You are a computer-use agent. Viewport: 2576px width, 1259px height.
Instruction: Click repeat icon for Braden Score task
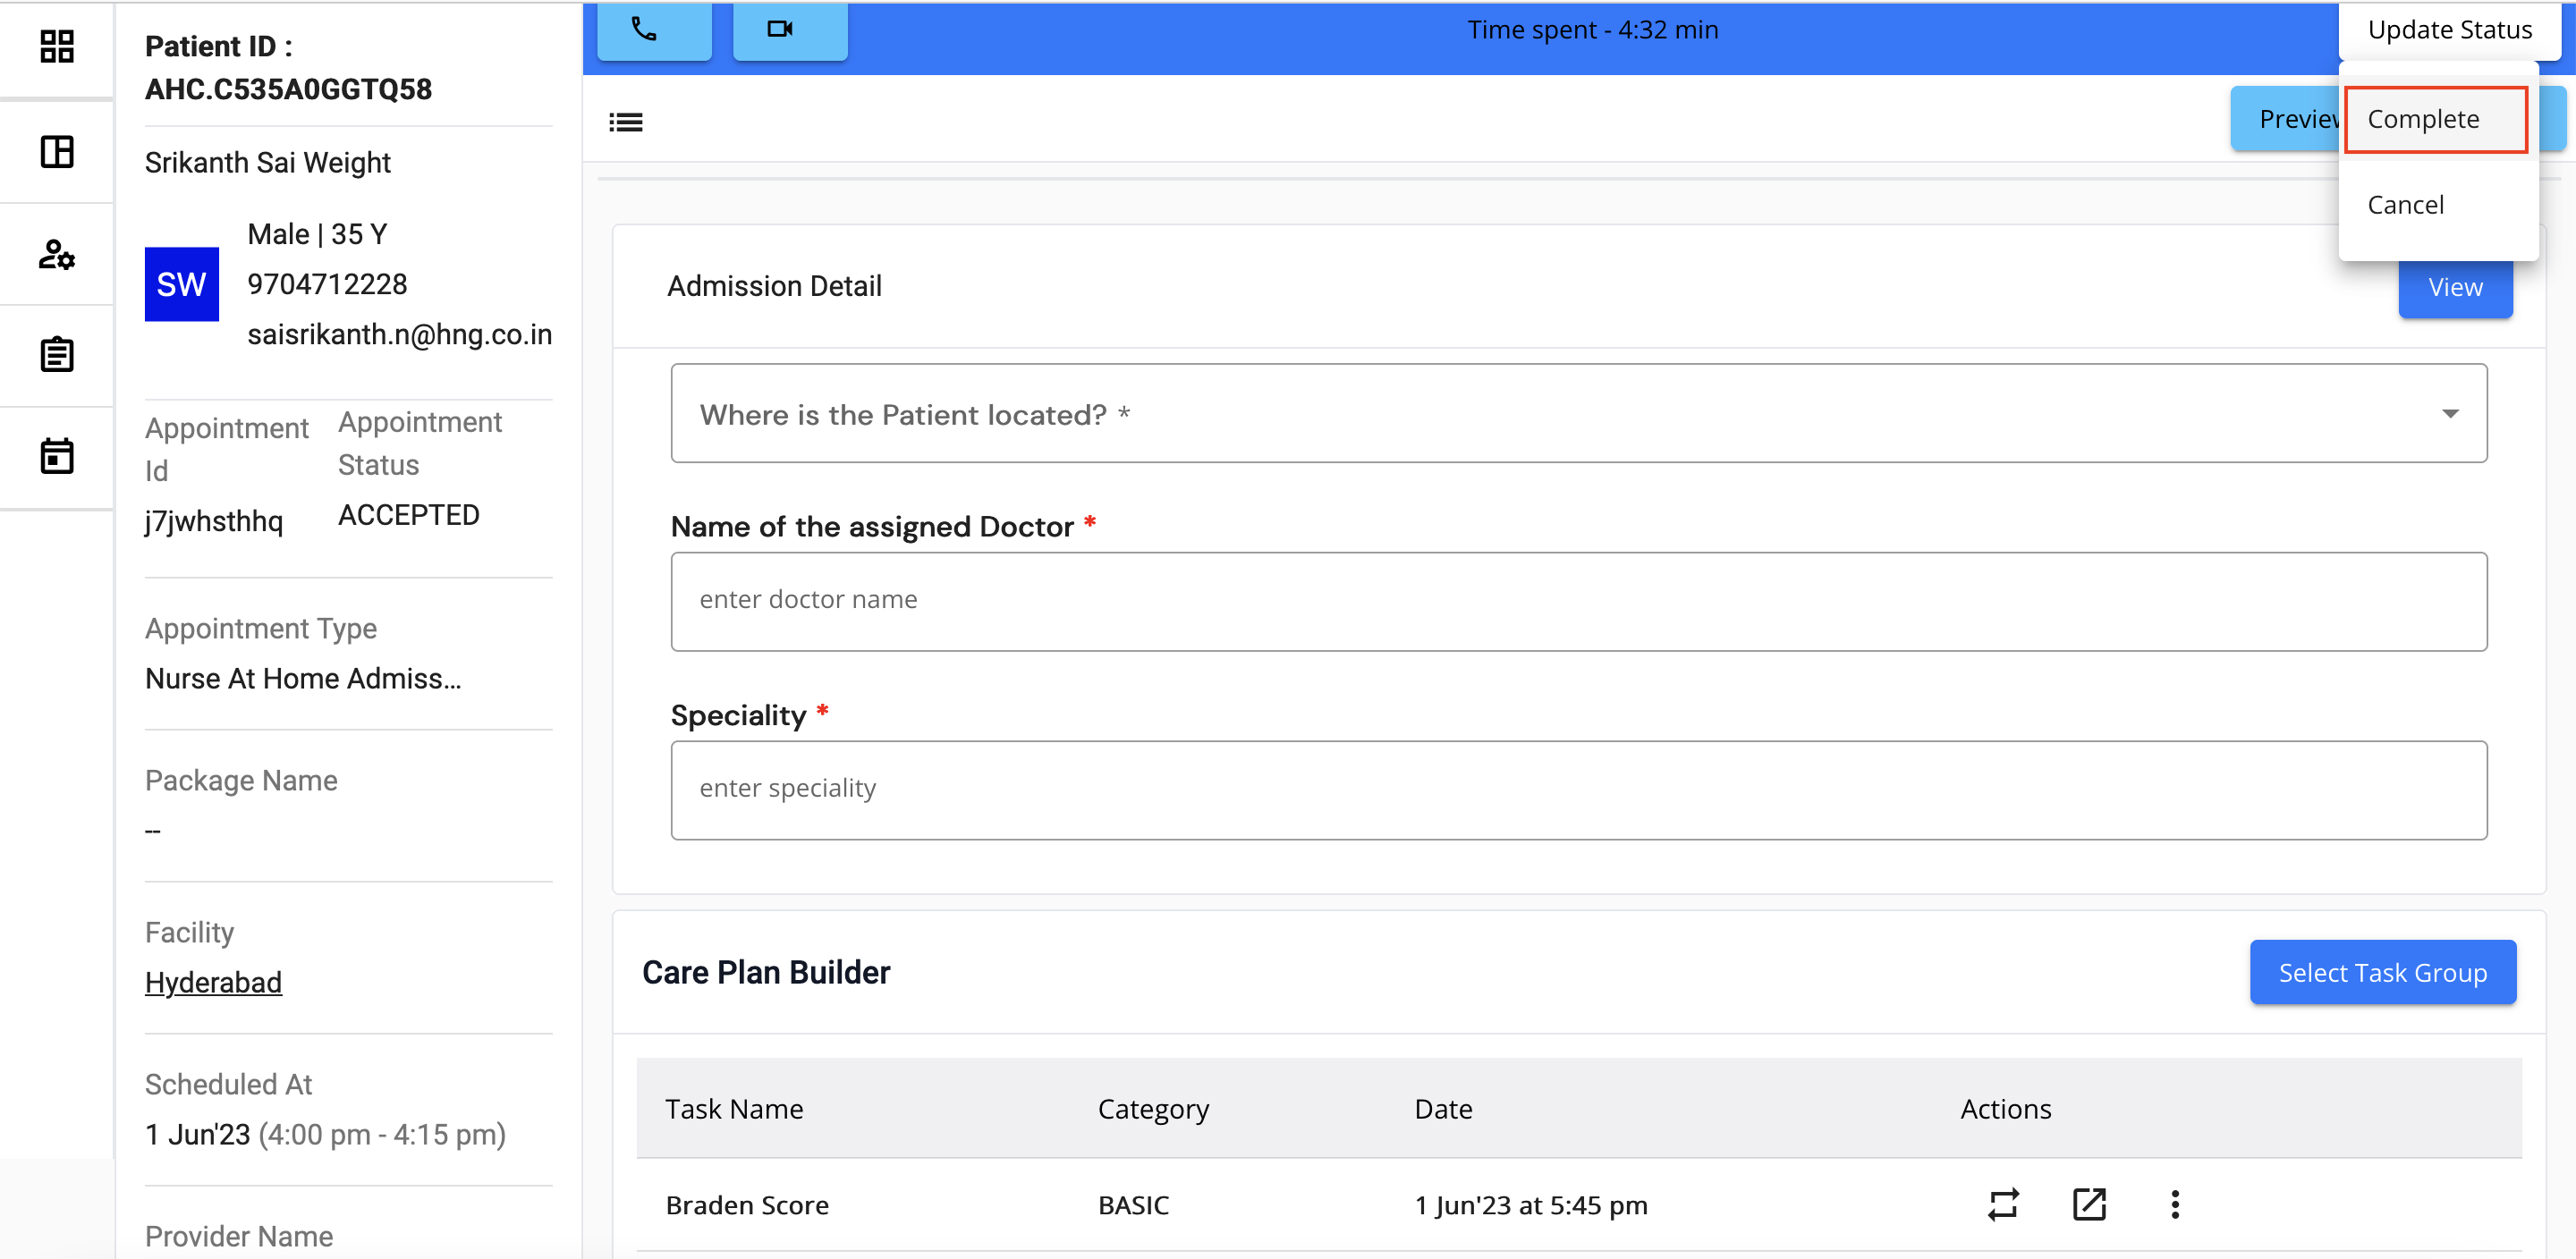coord(2003,1204)
